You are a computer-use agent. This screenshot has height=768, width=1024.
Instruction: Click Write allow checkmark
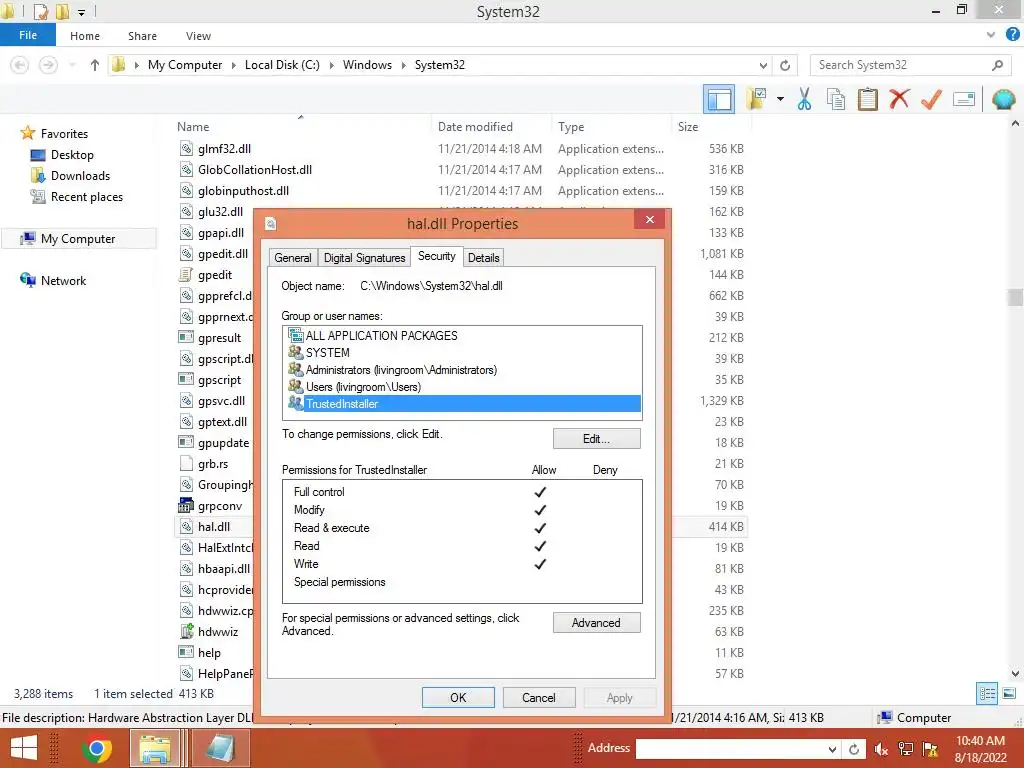(540, 564)
